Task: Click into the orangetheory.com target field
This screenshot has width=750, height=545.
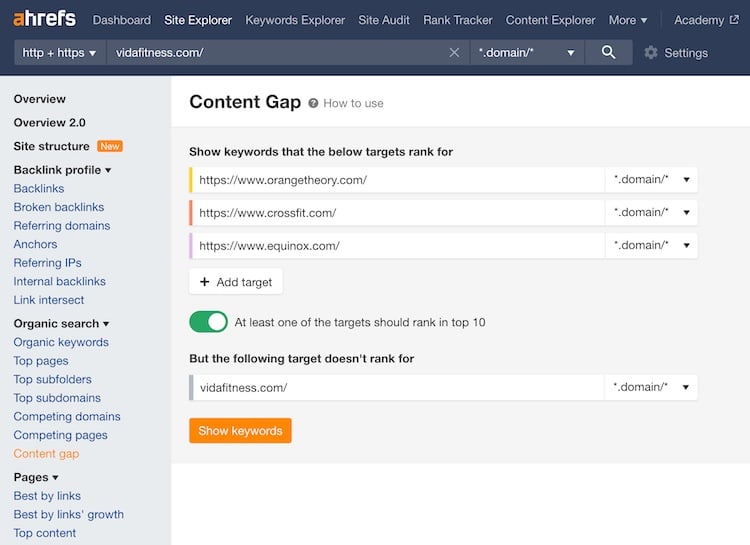Action: tap(398, 180)
